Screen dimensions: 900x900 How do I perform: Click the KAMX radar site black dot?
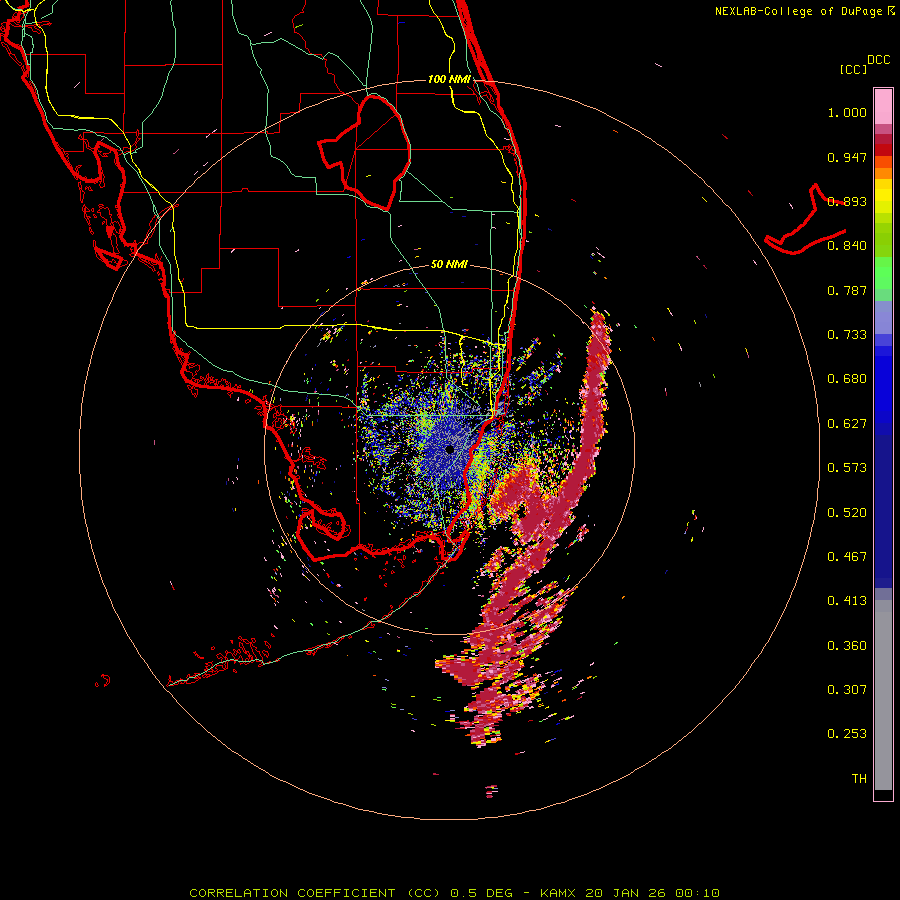449,449
